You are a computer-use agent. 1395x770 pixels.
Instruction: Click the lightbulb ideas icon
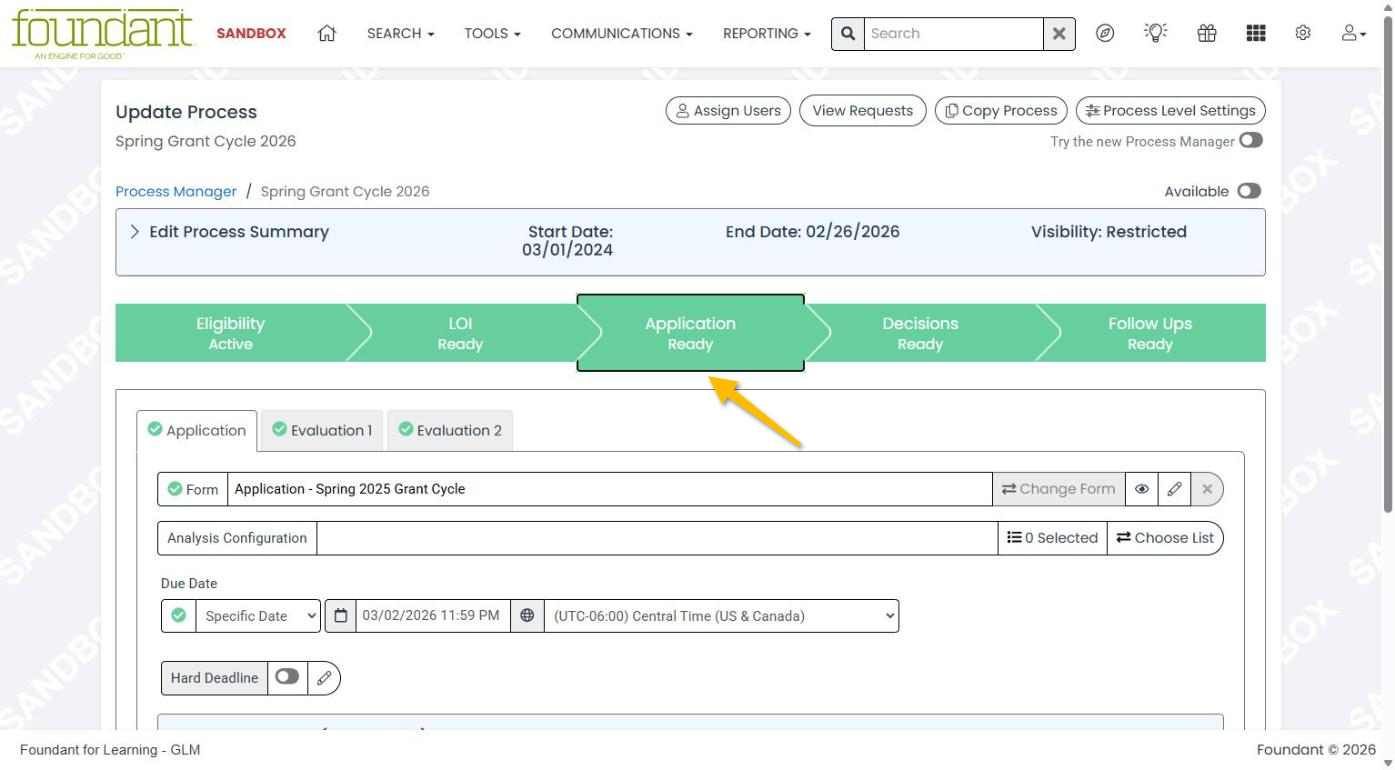click(1155, 33)
